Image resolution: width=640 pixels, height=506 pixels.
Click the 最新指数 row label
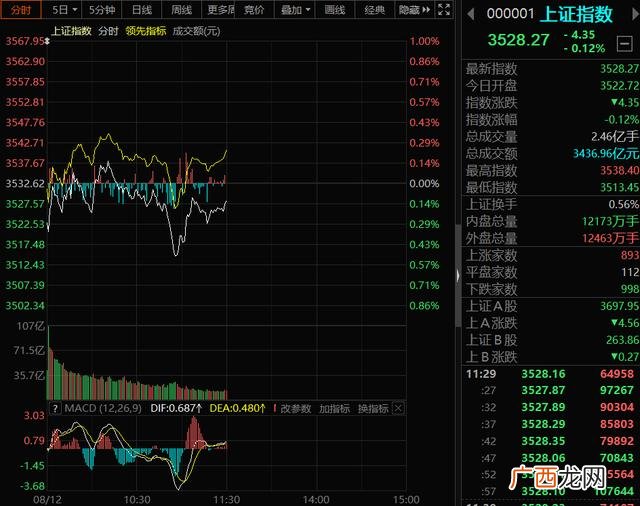[491, 69]
